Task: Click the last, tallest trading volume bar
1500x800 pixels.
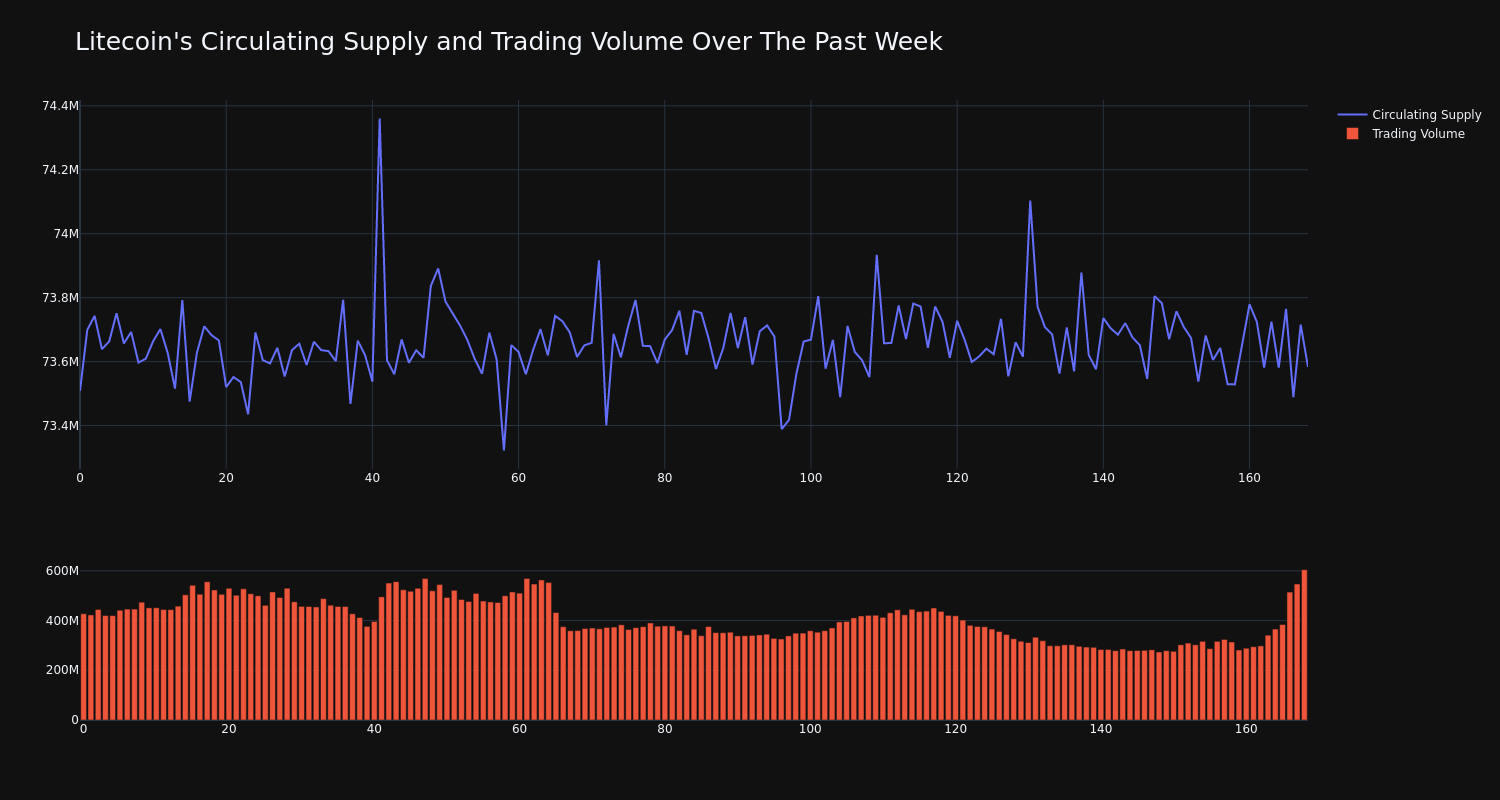Action: coord(1304,645)
